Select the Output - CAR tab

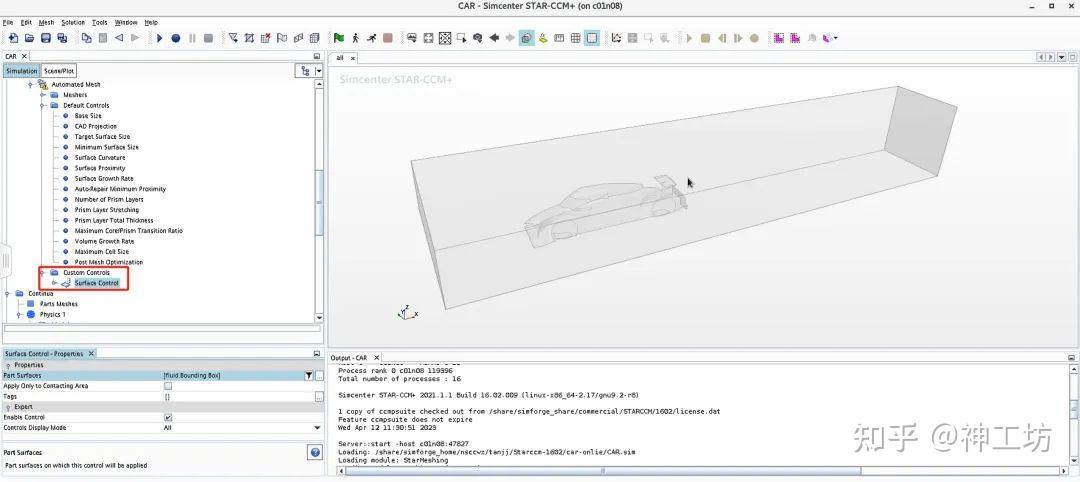click(x=350, y=358)
